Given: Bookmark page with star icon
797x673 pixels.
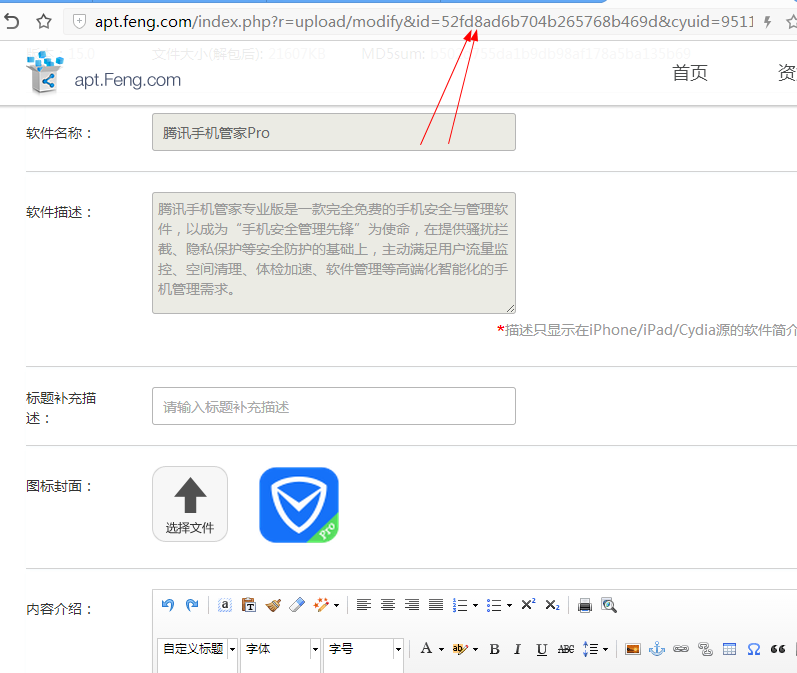Looking at the screenshot, I should tap(44, 21).
